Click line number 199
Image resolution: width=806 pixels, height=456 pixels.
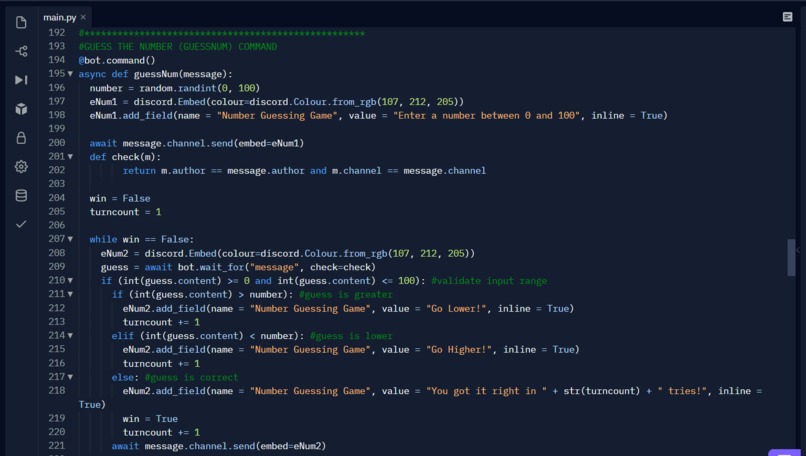[x=57, y=129]
